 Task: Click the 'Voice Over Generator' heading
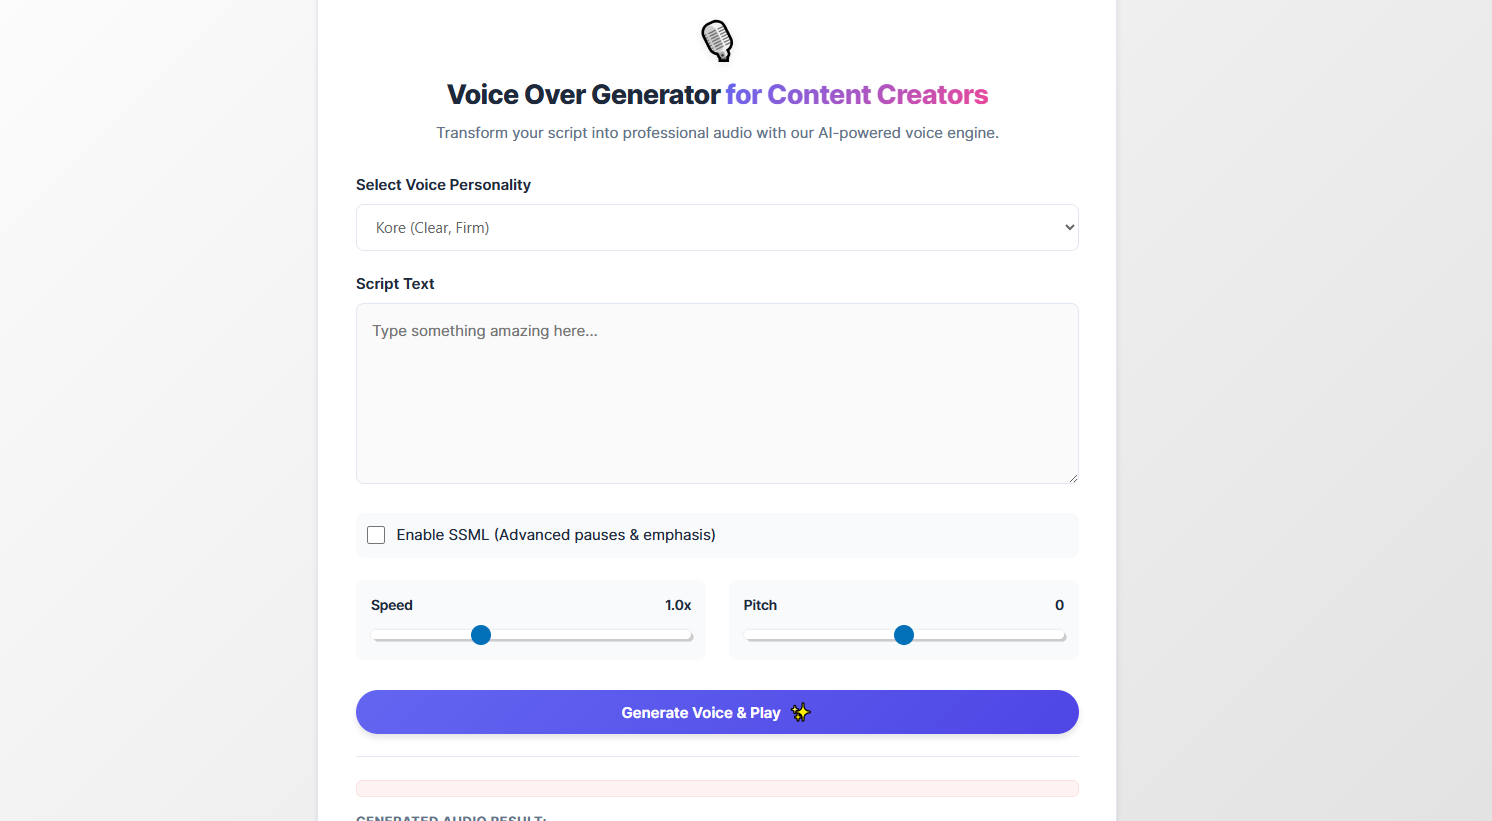click(x=583, y=94)
